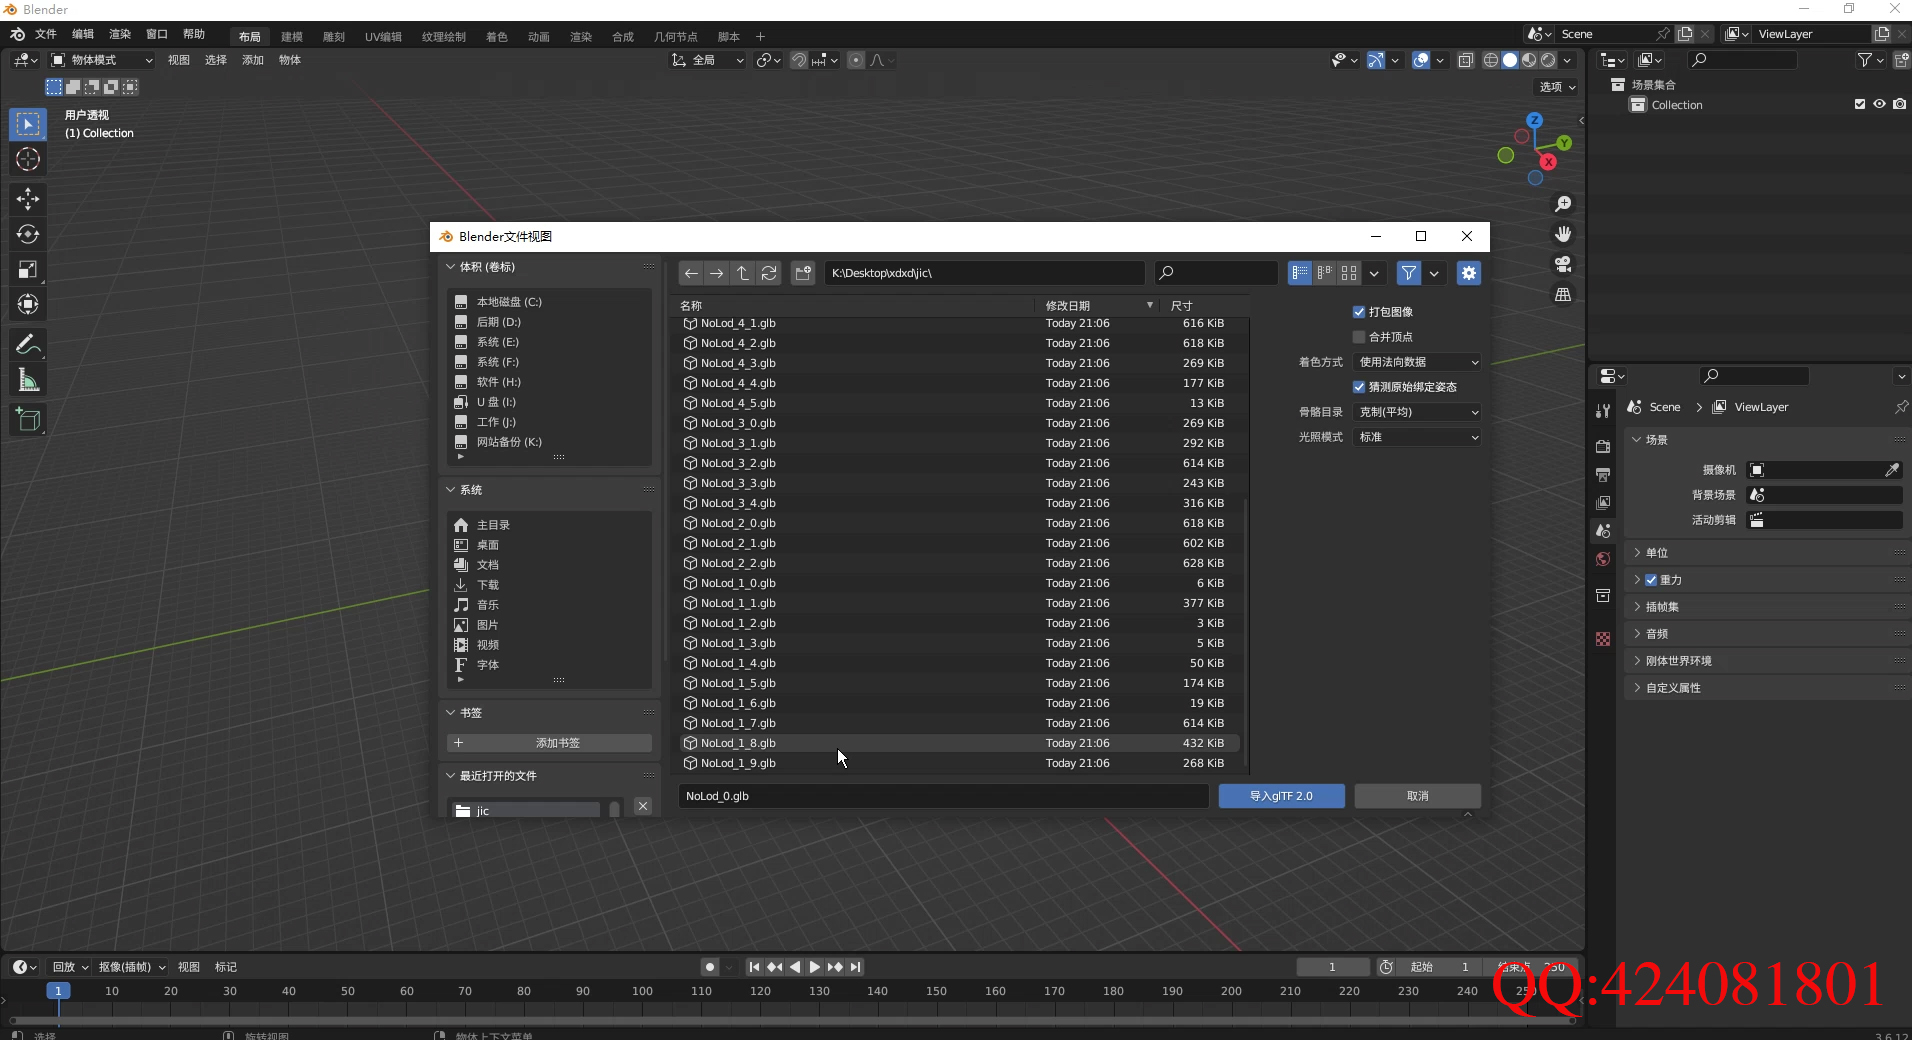This screenshot has width=1912, height=1040.
Task: Toggle file filter funnel icon
Action: pyautogui.click(x=1408, y=273)
